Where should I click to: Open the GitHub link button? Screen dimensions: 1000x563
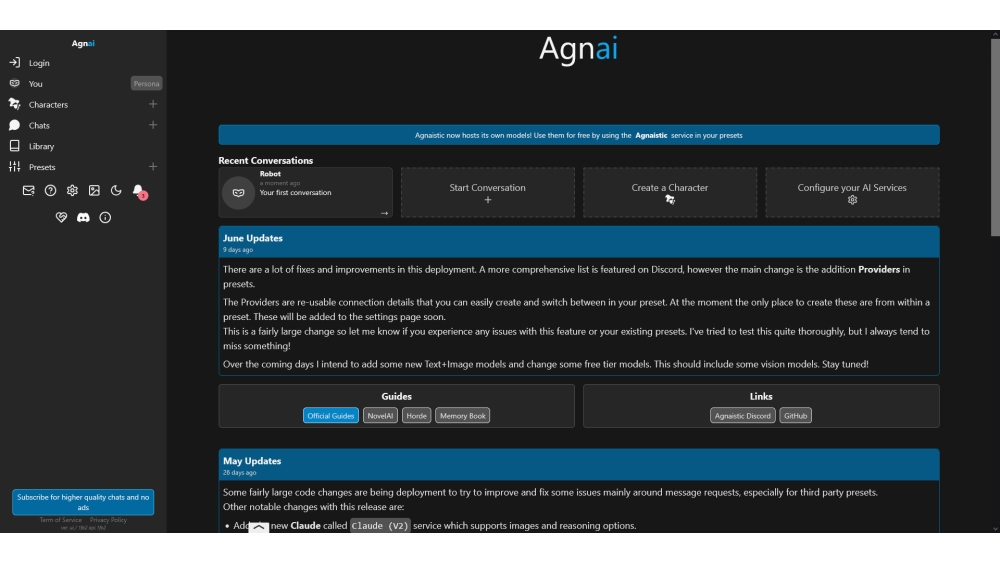795,416
